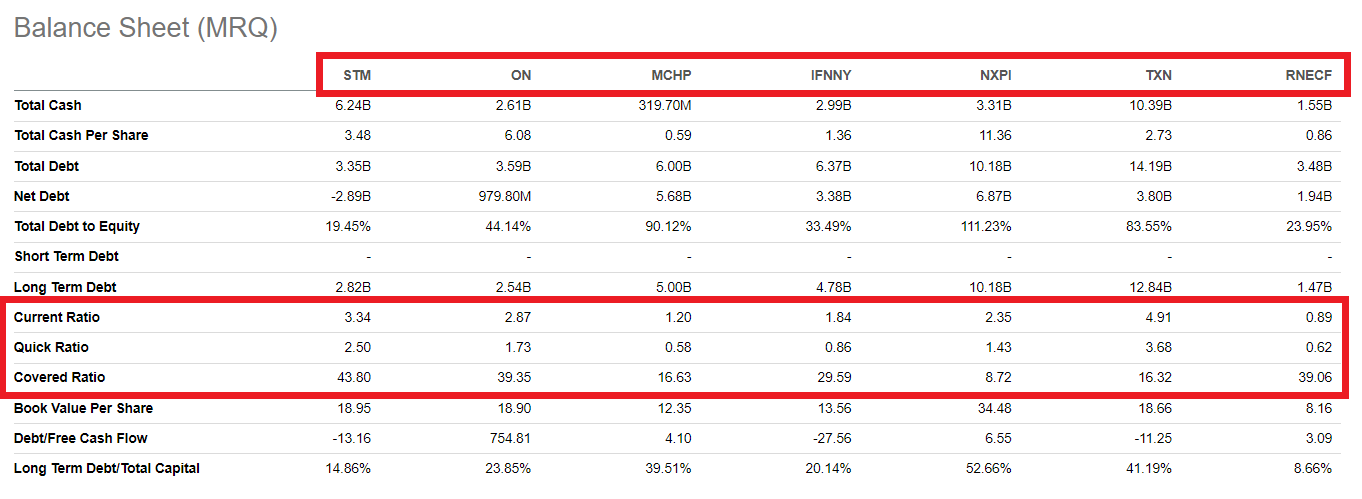Screen dimensions: 1362x499
Task: Click the Net Debt row label
Action: click(x=42, y=196)
